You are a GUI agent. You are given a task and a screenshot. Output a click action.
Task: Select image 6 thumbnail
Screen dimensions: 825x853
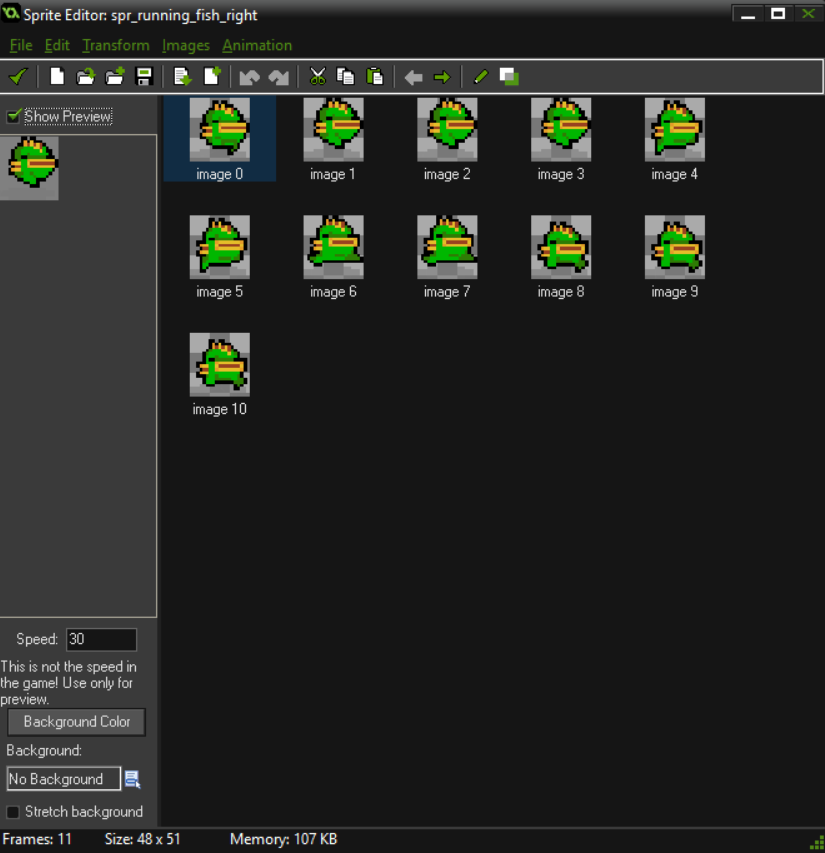click(333, 247)
